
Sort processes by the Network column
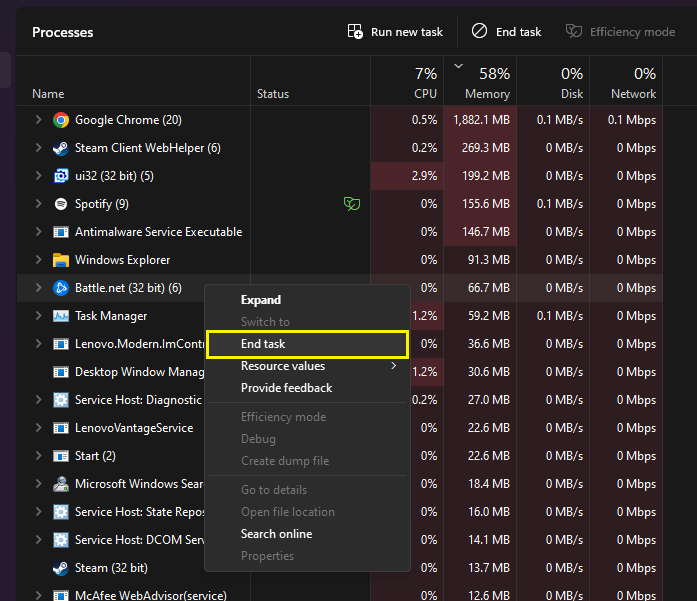tap(626, 81)
